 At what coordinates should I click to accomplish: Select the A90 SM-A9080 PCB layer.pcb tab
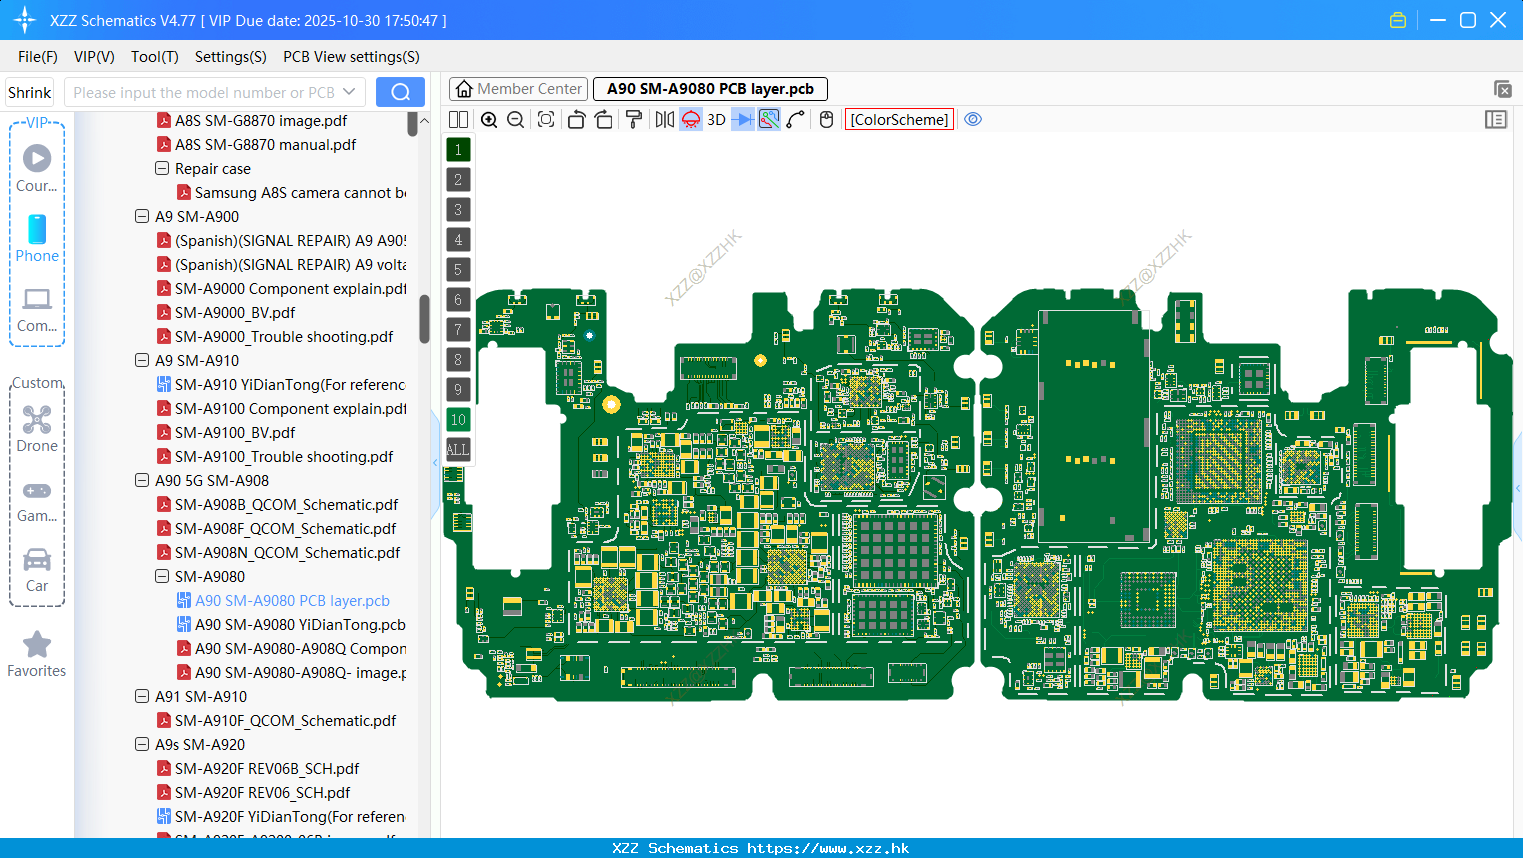coord(710,89)
